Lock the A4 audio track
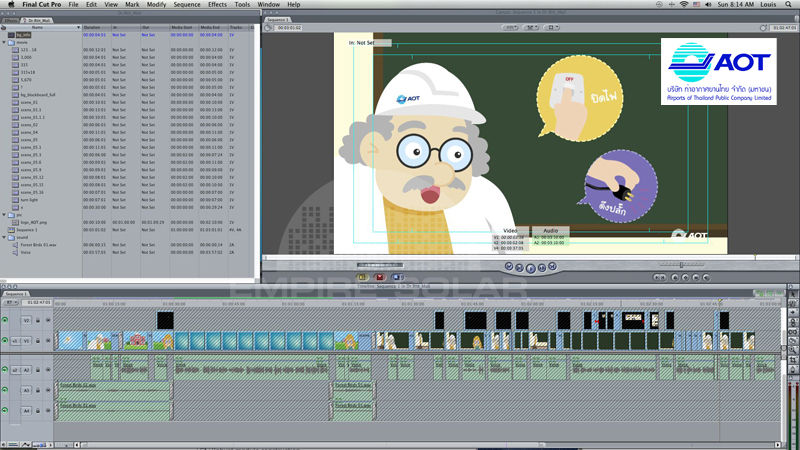 (38, 411)
